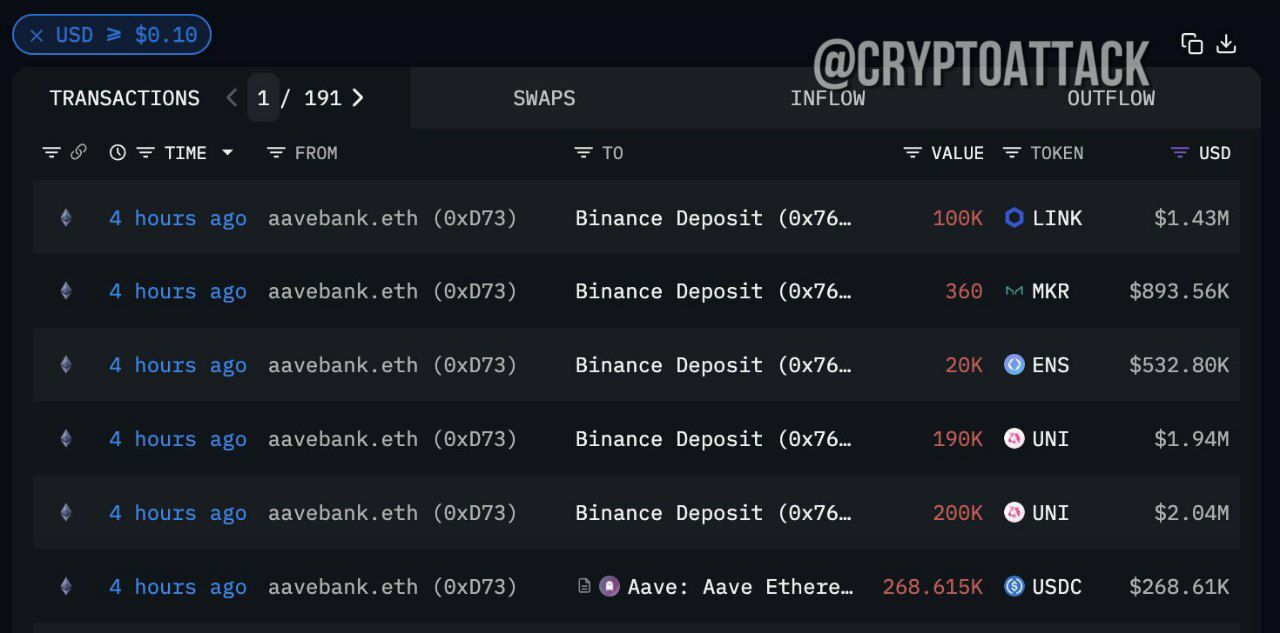Screen dimensions: 1280x633
Task: Click the ENS token icon
Action: click(x=1014, y=365)
